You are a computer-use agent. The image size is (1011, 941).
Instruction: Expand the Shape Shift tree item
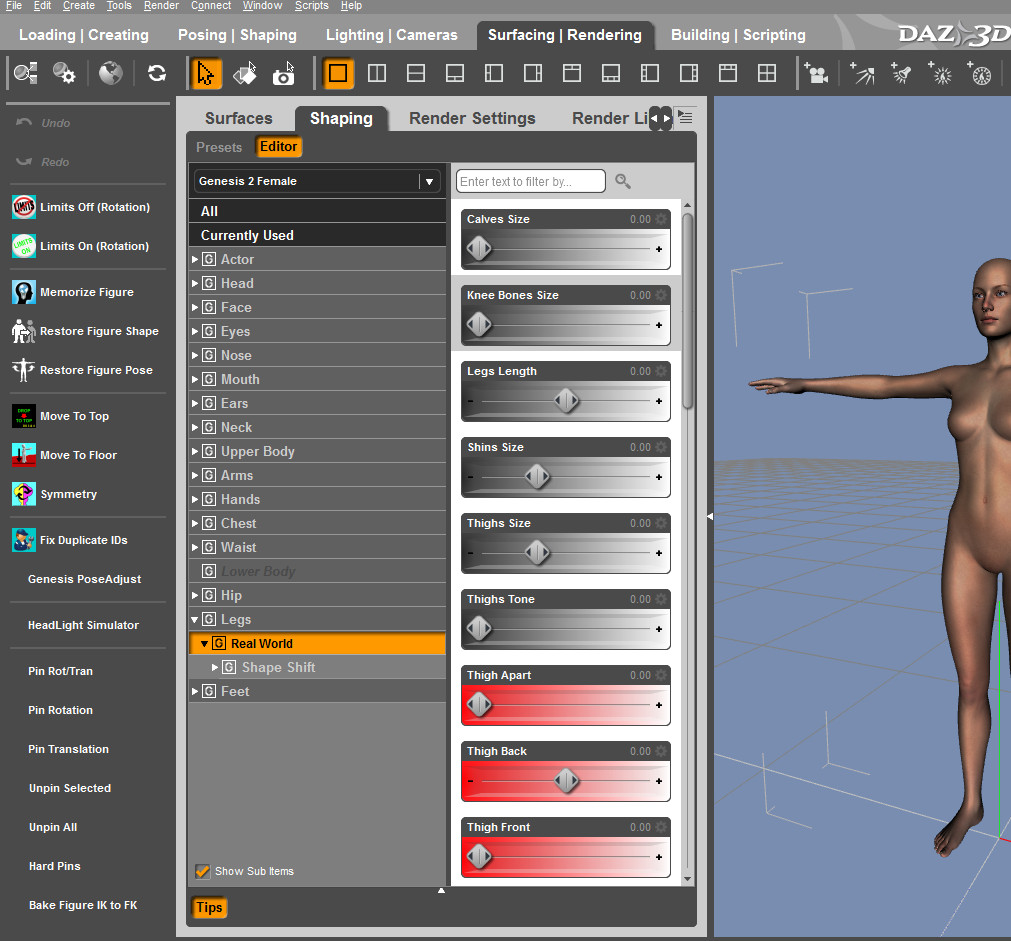pos(215,667)
